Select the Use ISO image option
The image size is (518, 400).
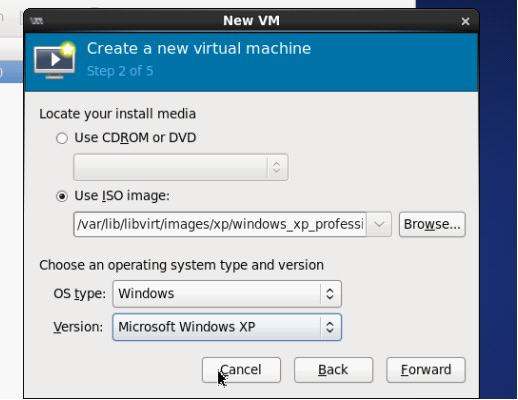pyautogui.click(x=62, y=196)
